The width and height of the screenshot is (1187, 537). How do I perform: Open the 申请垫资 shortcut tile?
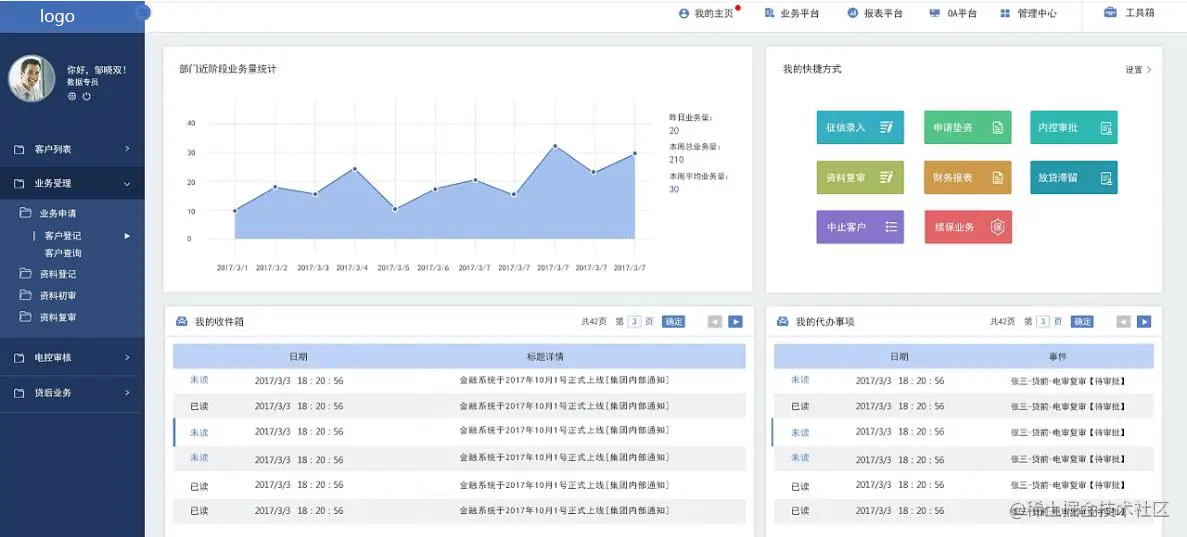(x=967, y=127)
